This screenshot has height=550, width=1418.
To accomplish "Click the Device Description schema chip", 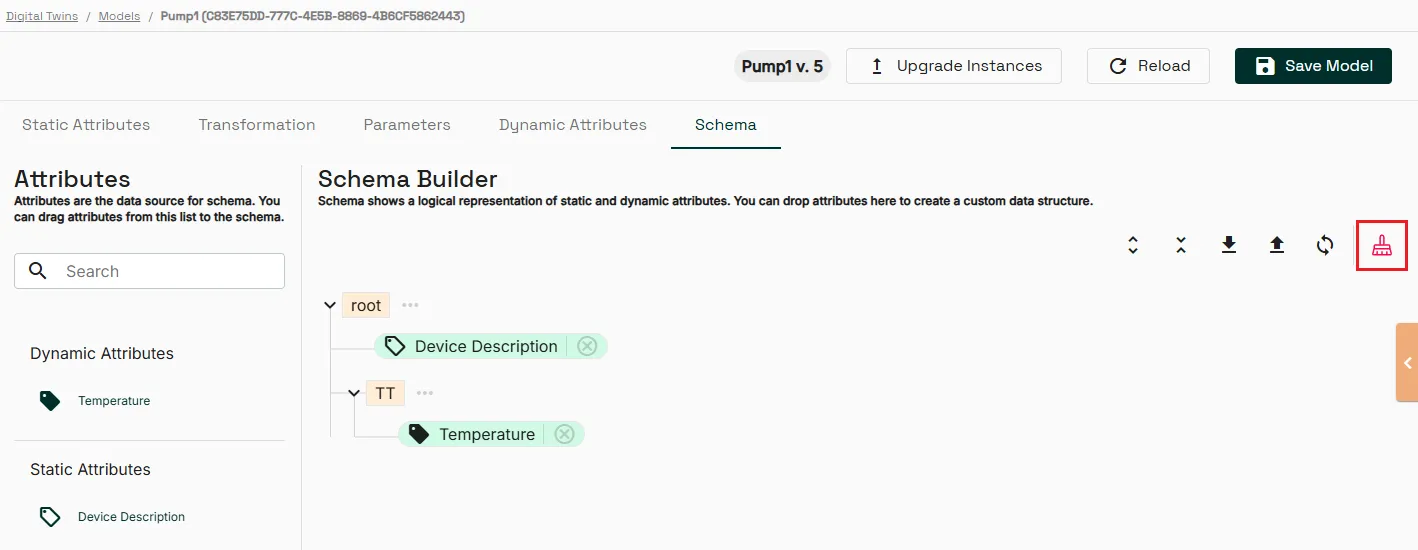I will [x=491, y=346].
